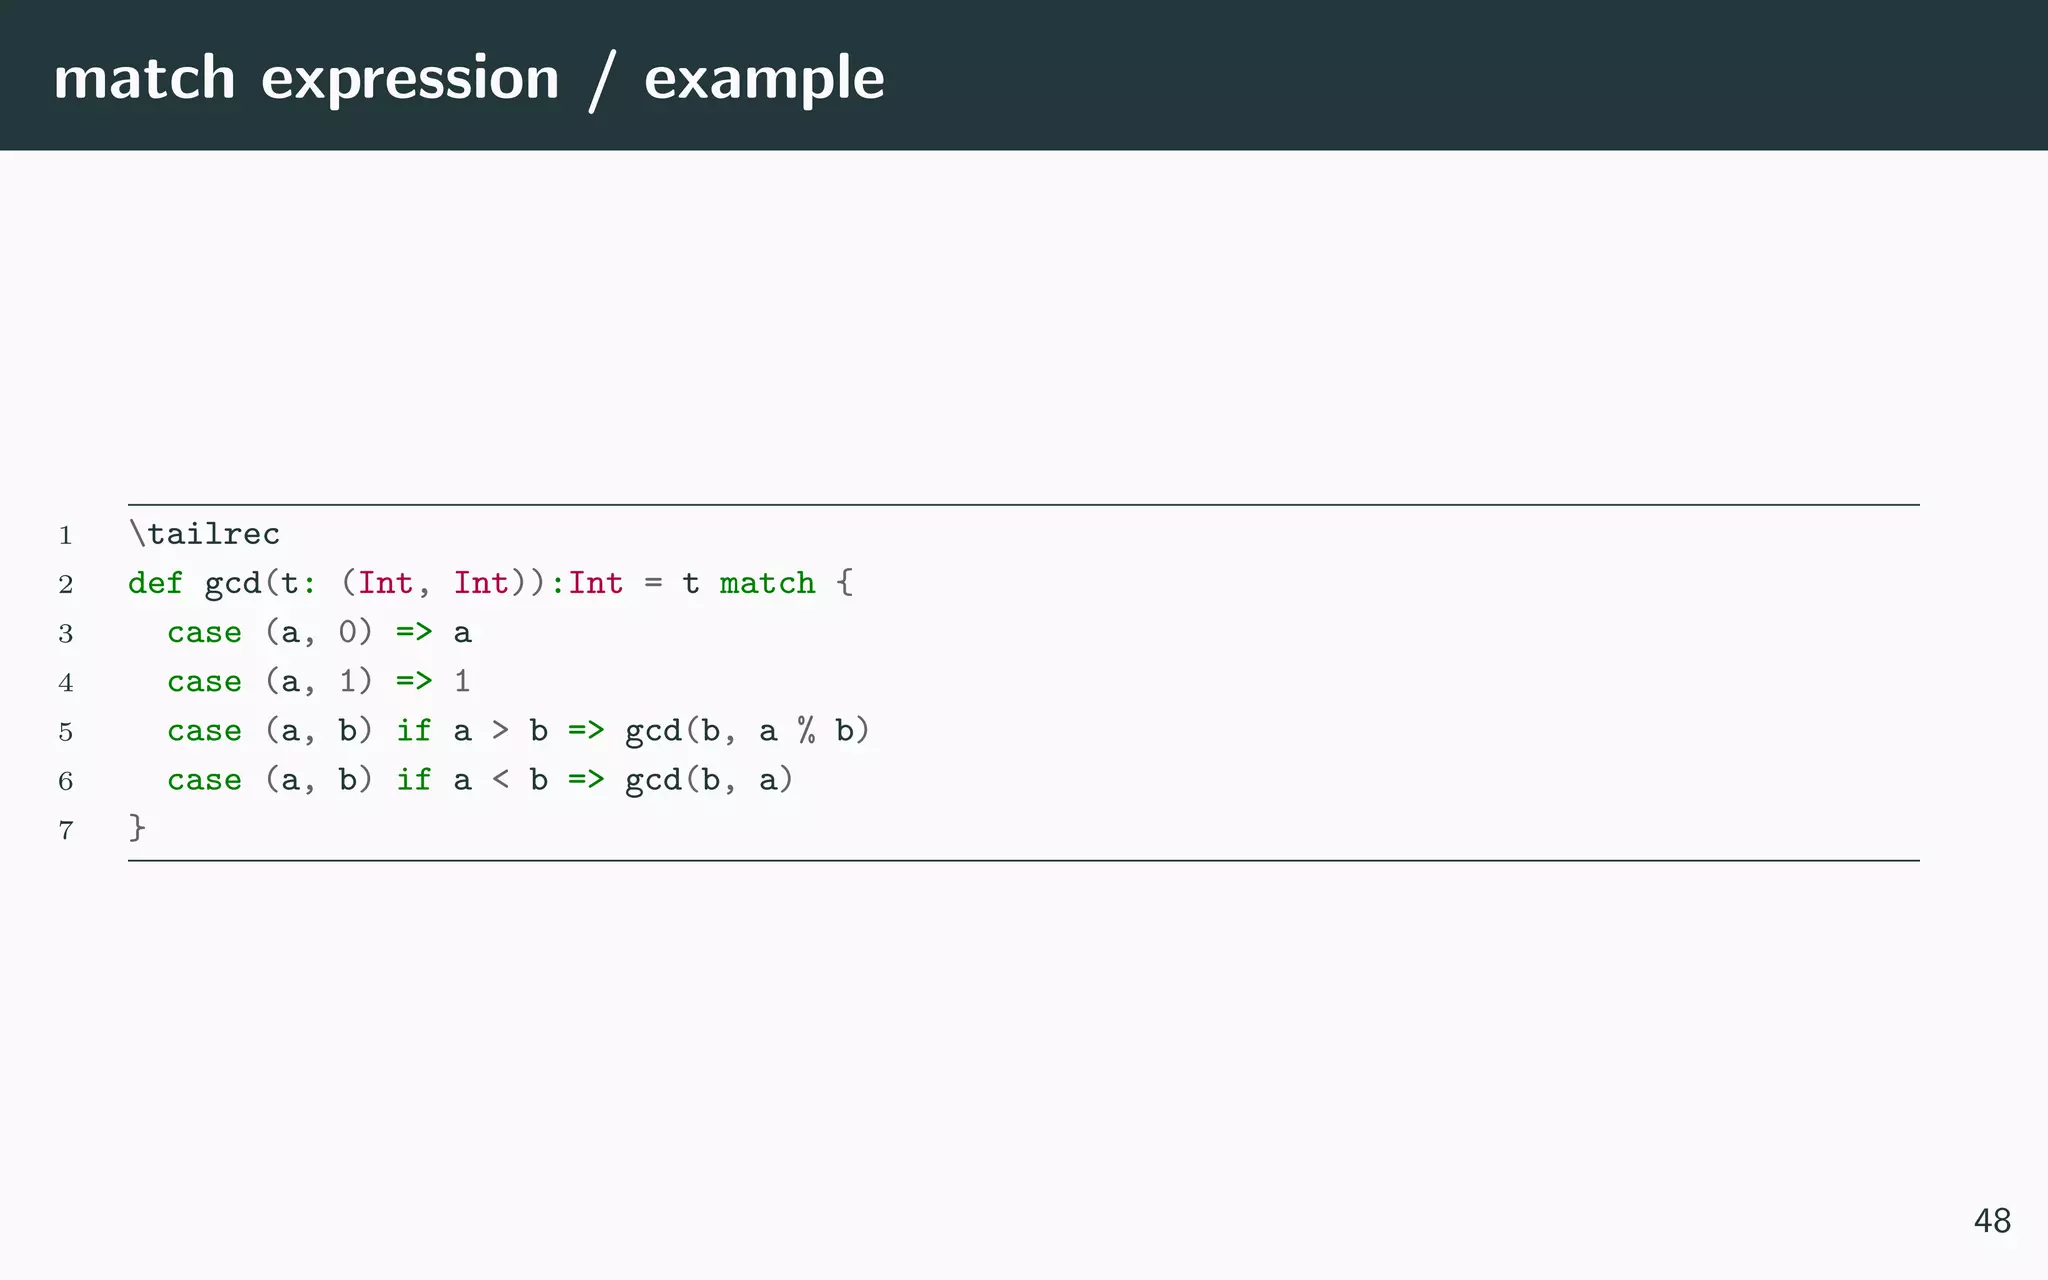Click the 'match' keyword on line 2
This screenshot has height=1280, width=2048.
tap(767, 583)
